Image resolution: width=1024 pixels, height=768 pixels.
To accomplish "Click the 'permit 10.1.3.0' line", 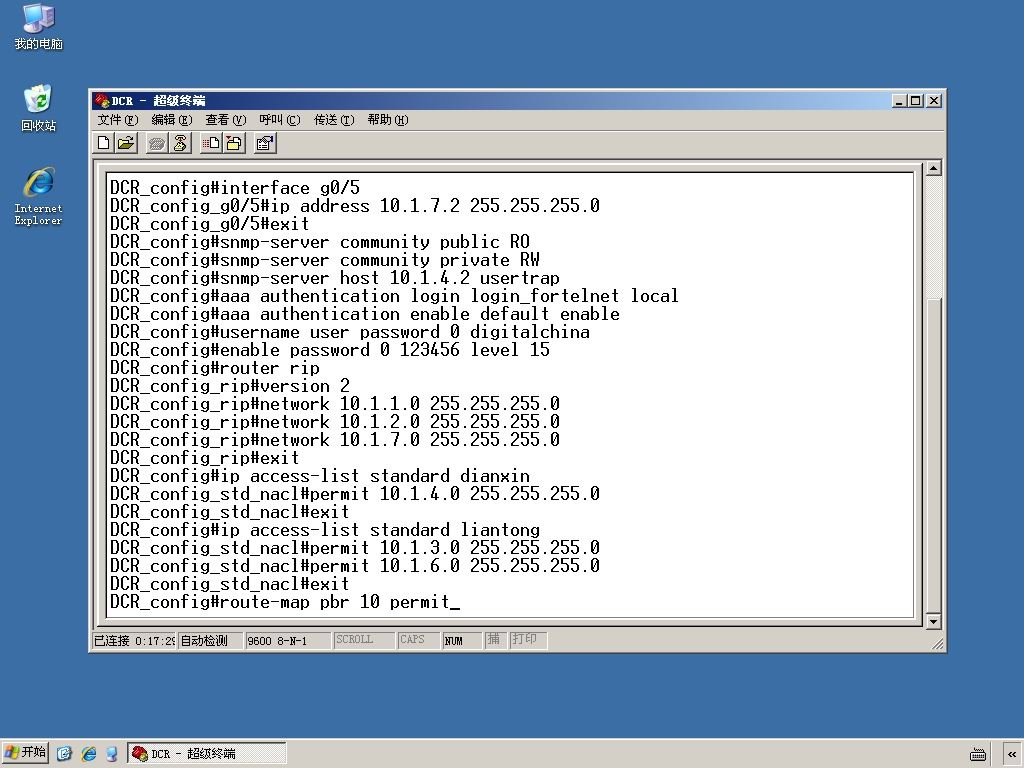I will click(x=355, y=547).
